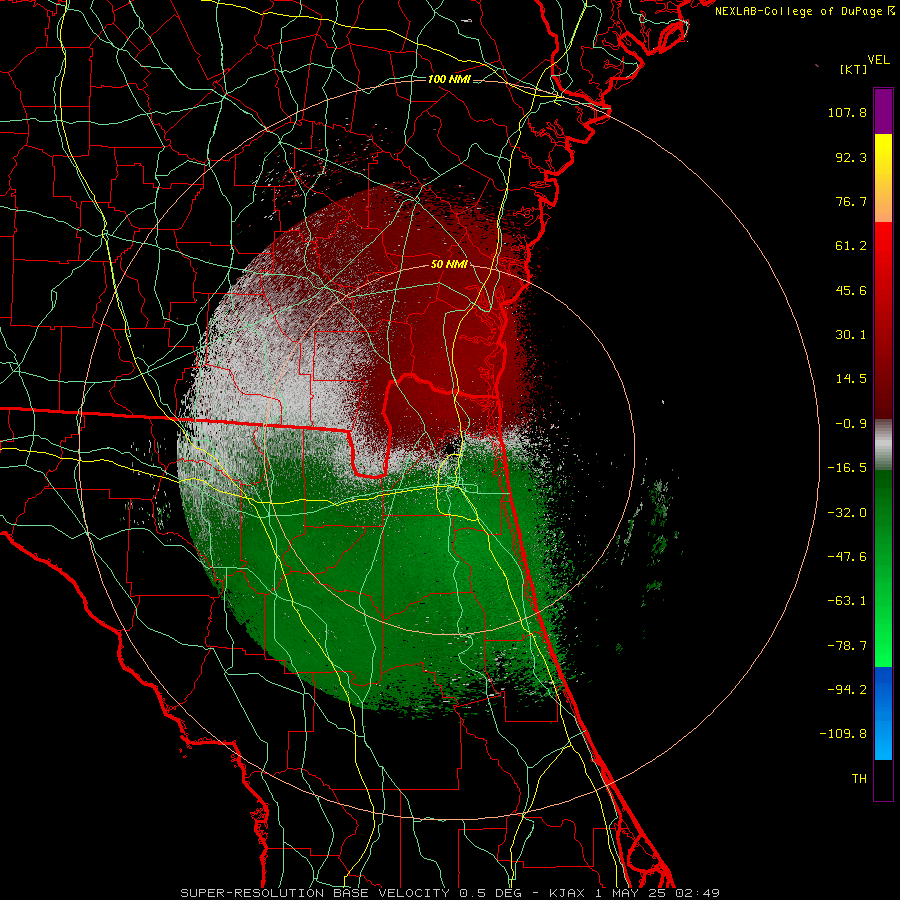The image size is (900, 900).
Task: Click the gray near-zero segment of the color bar
Action: coord(883,445)
